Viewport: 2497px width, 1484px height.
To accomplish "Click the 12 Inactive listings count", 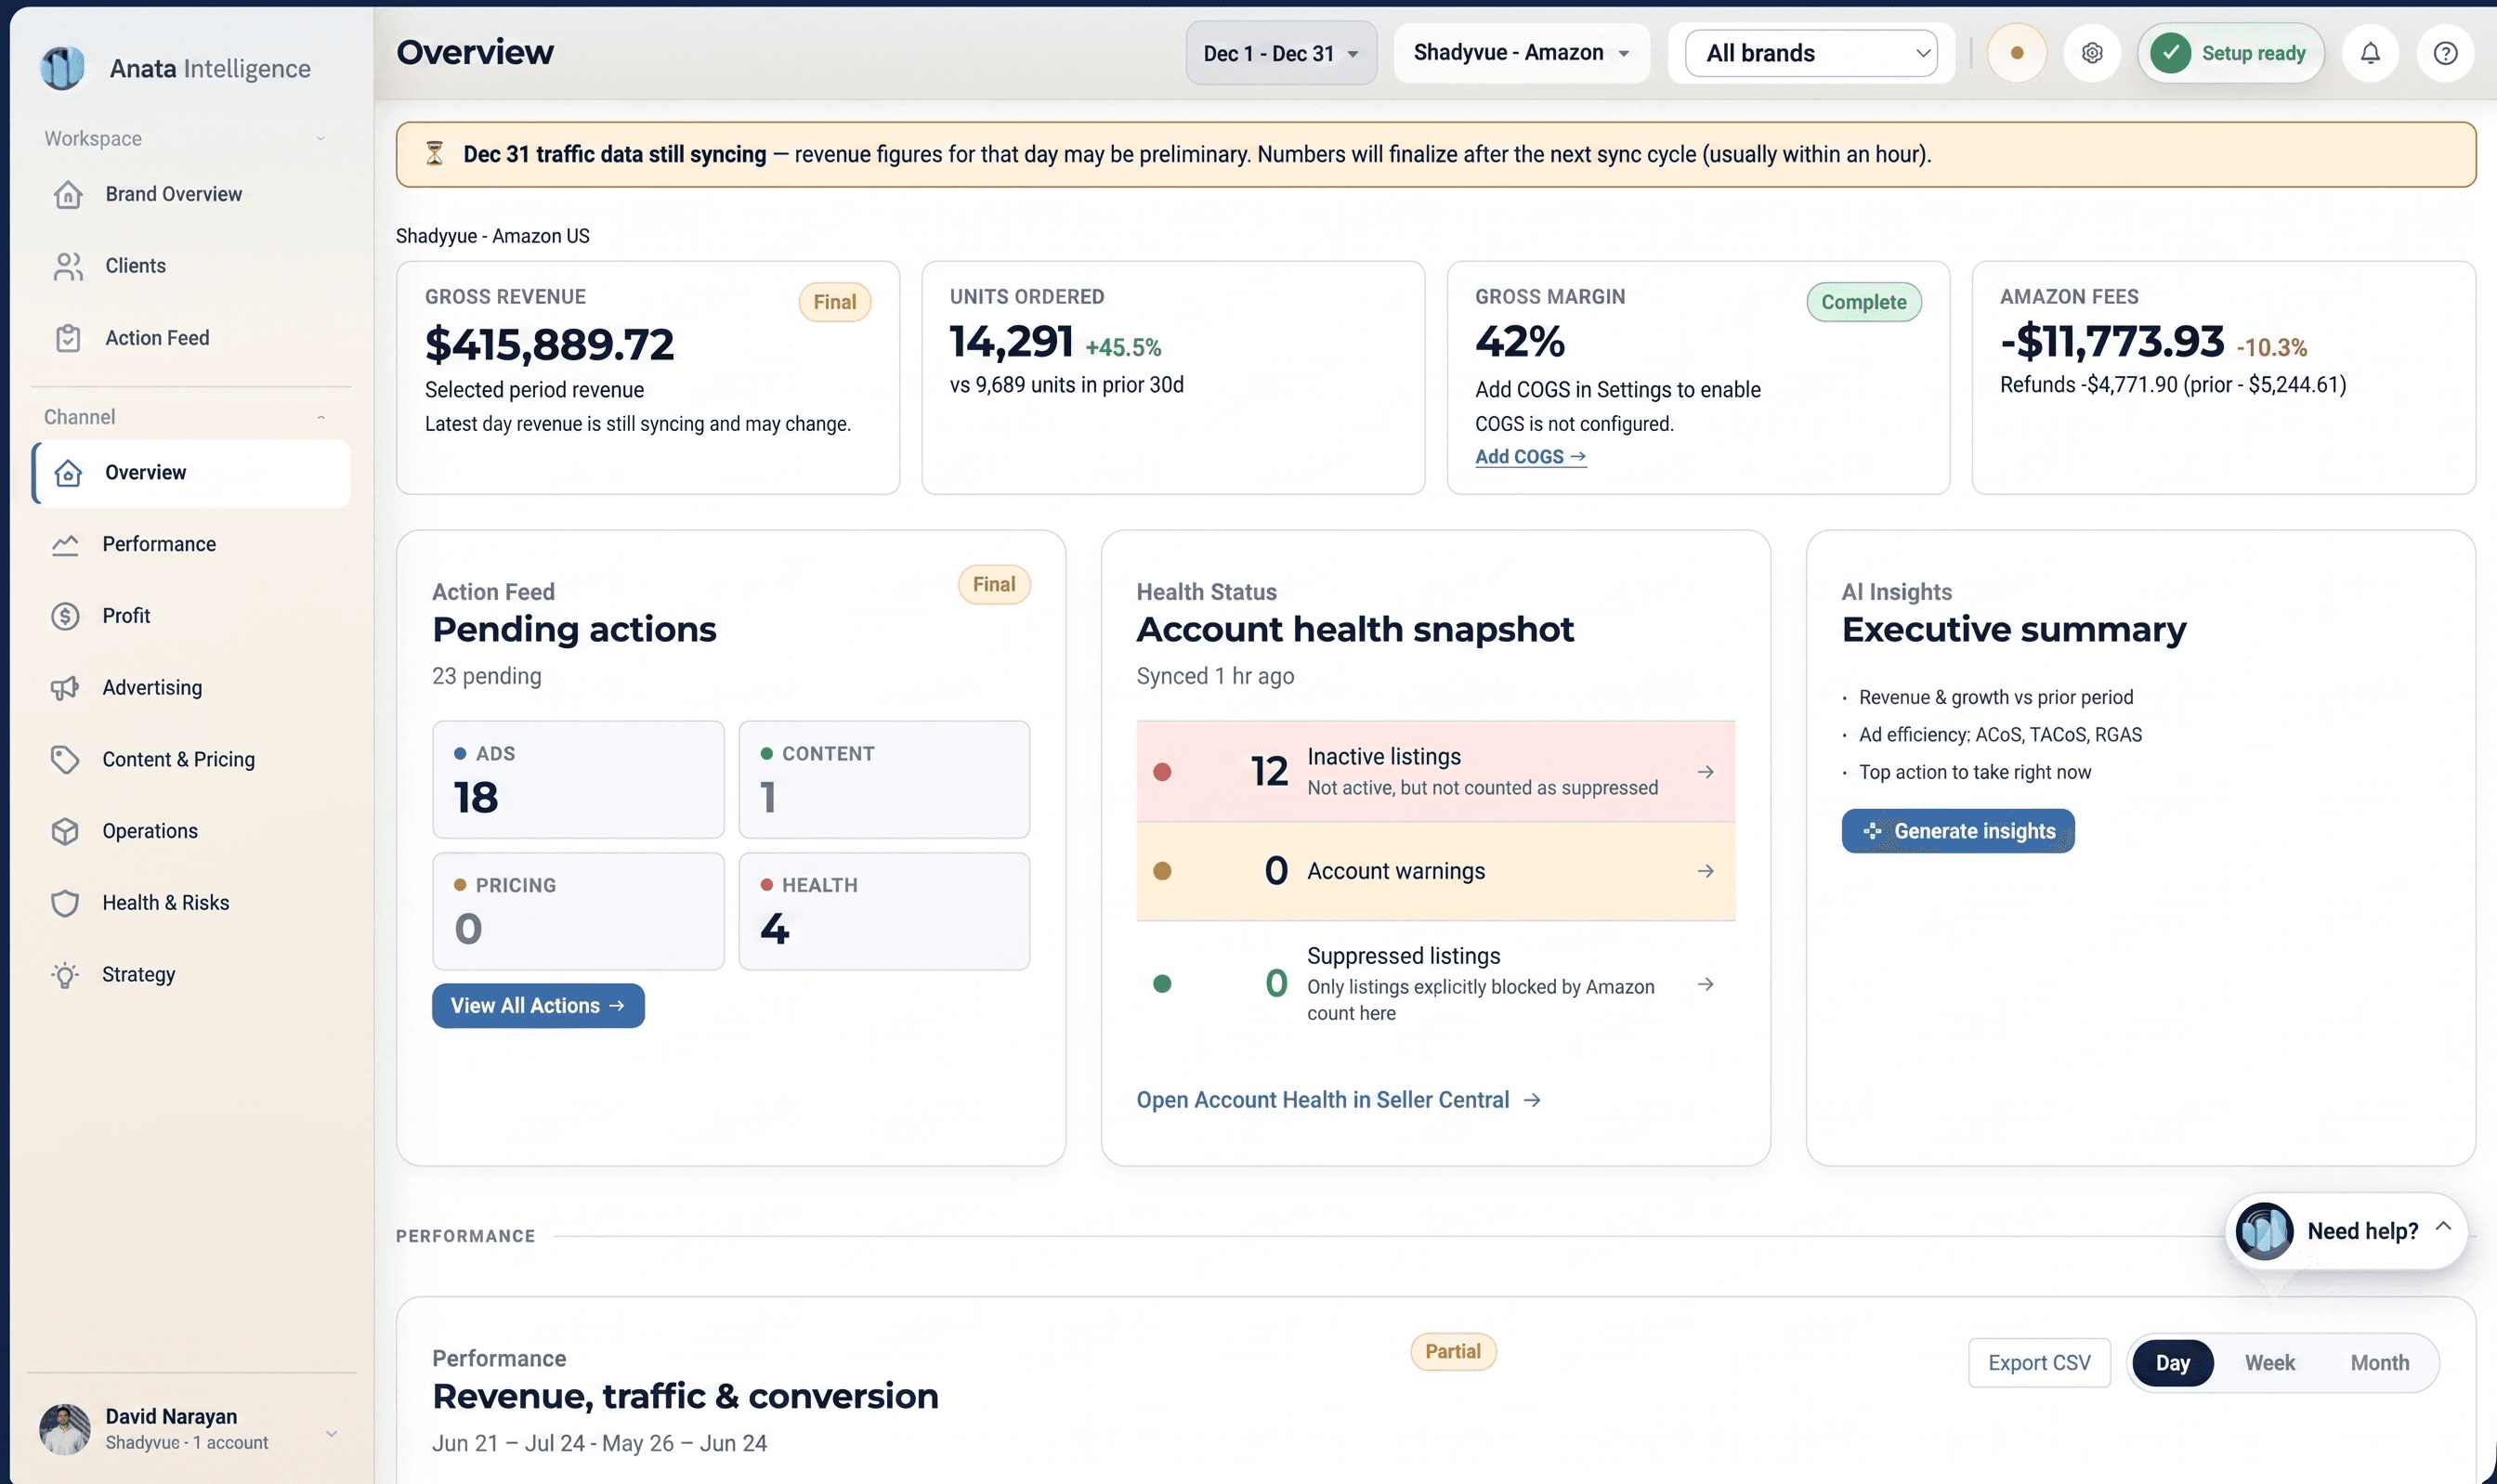I will (x=1268, y=771).
